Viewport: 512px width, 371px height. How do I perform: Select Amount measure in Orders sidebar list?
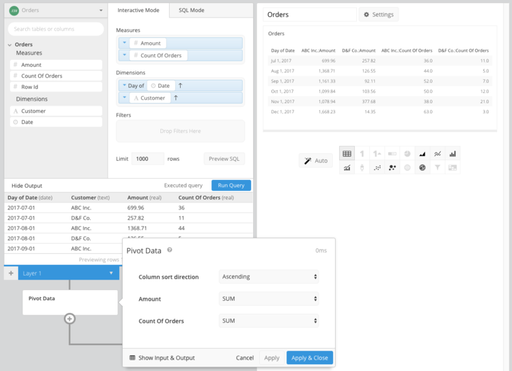click(x=56, y=65)
